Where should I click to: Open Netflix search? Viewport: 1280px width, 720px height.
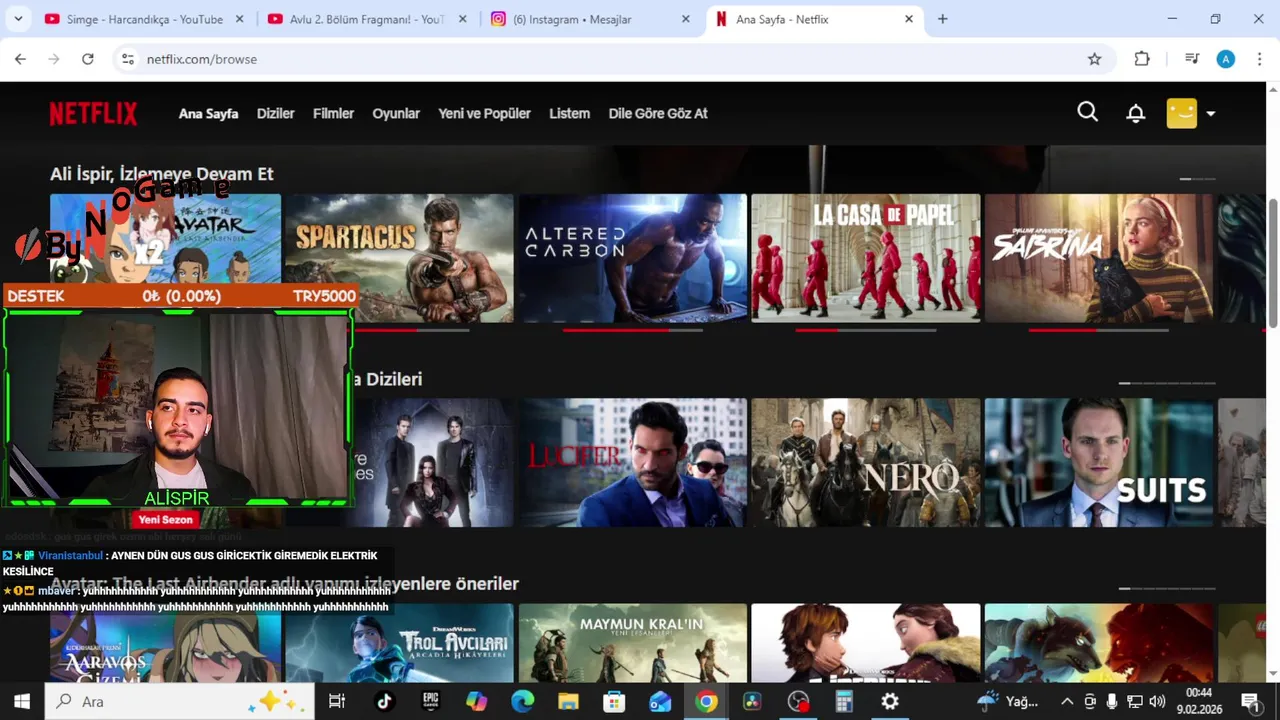click(1088, 112)
